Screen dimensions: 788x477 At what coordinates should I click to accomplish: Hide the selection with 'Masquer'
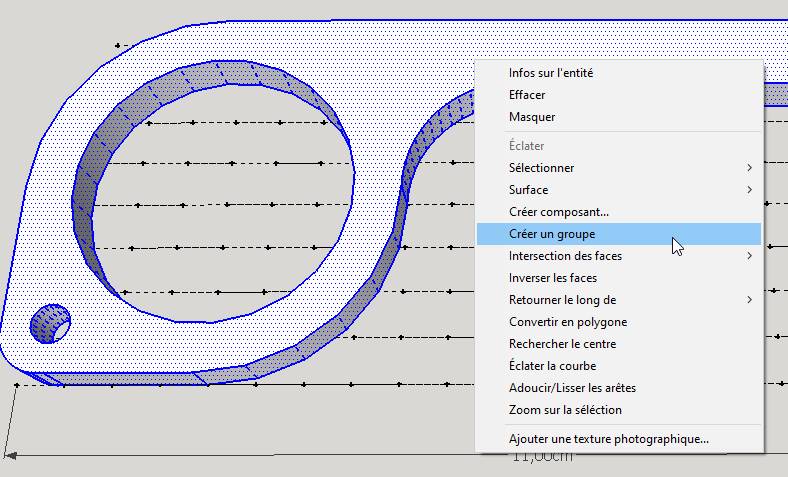tap(531, 117)
